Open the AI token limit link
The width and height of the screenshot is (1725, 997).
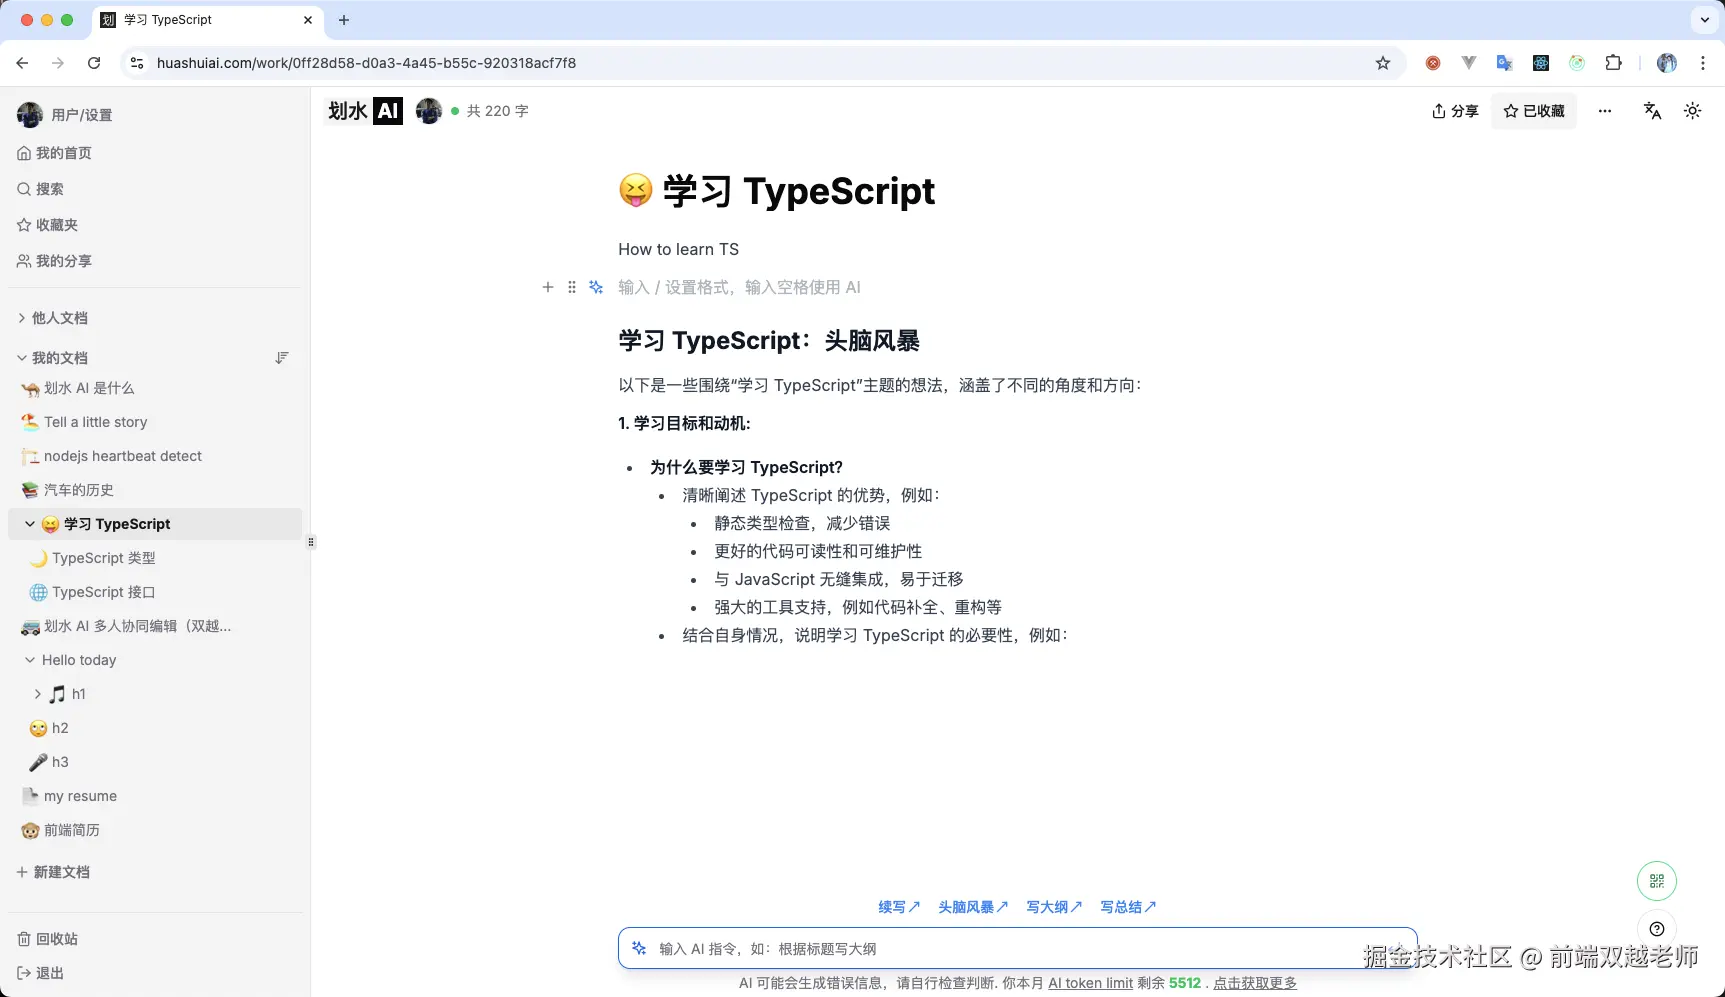(1091, 983)
